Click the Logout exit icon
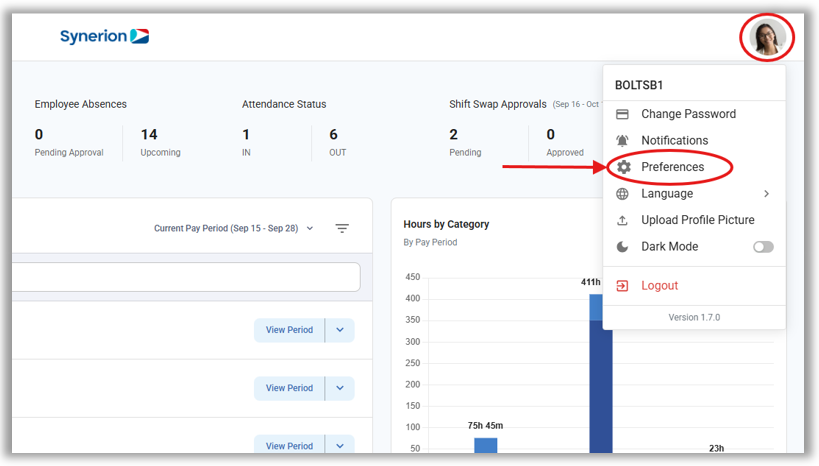This screenshot has width=819, height=466. [x=622, y=286]
